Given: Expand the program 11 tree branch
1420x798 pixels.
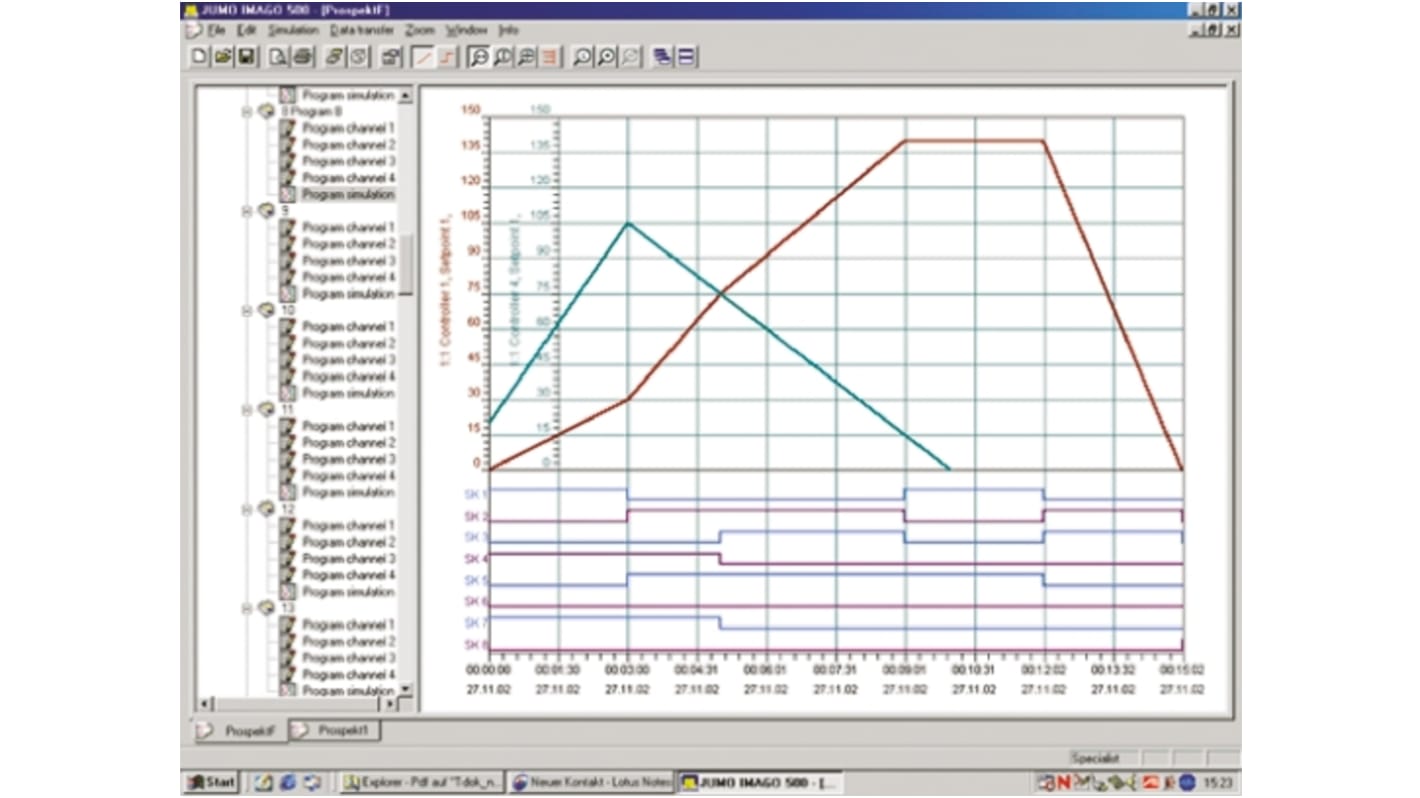Looking at the screenshot, I should [x=246, y=409].
